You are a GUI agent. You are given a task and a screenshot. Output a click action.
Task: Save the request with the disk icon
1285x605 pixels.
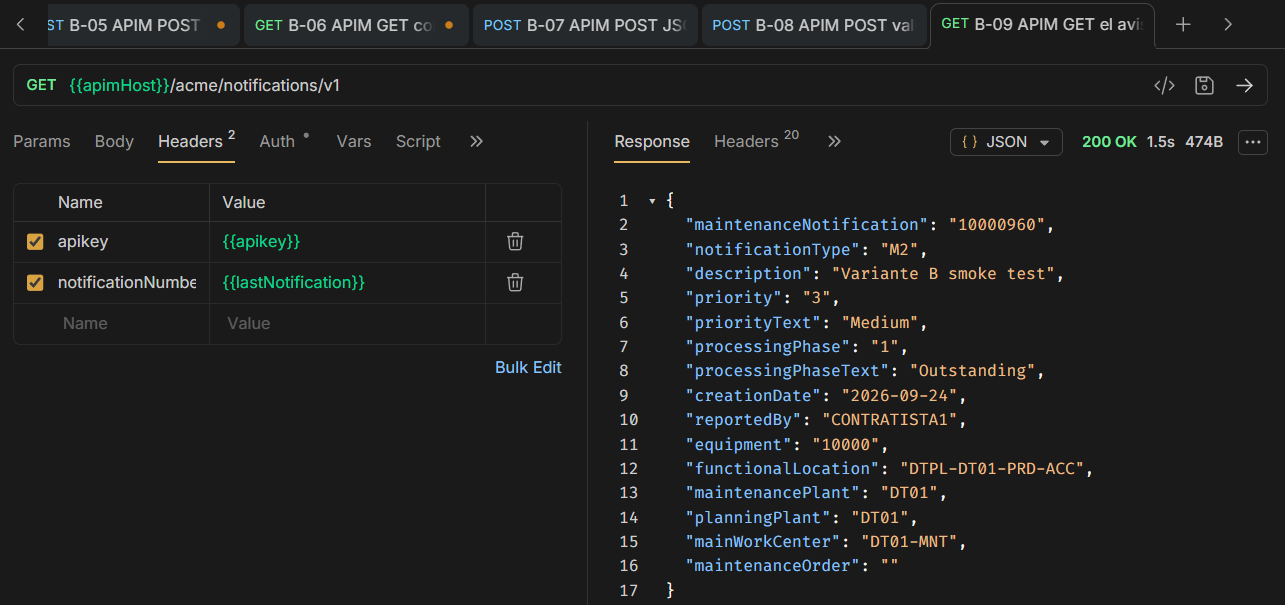[1204, 85]
